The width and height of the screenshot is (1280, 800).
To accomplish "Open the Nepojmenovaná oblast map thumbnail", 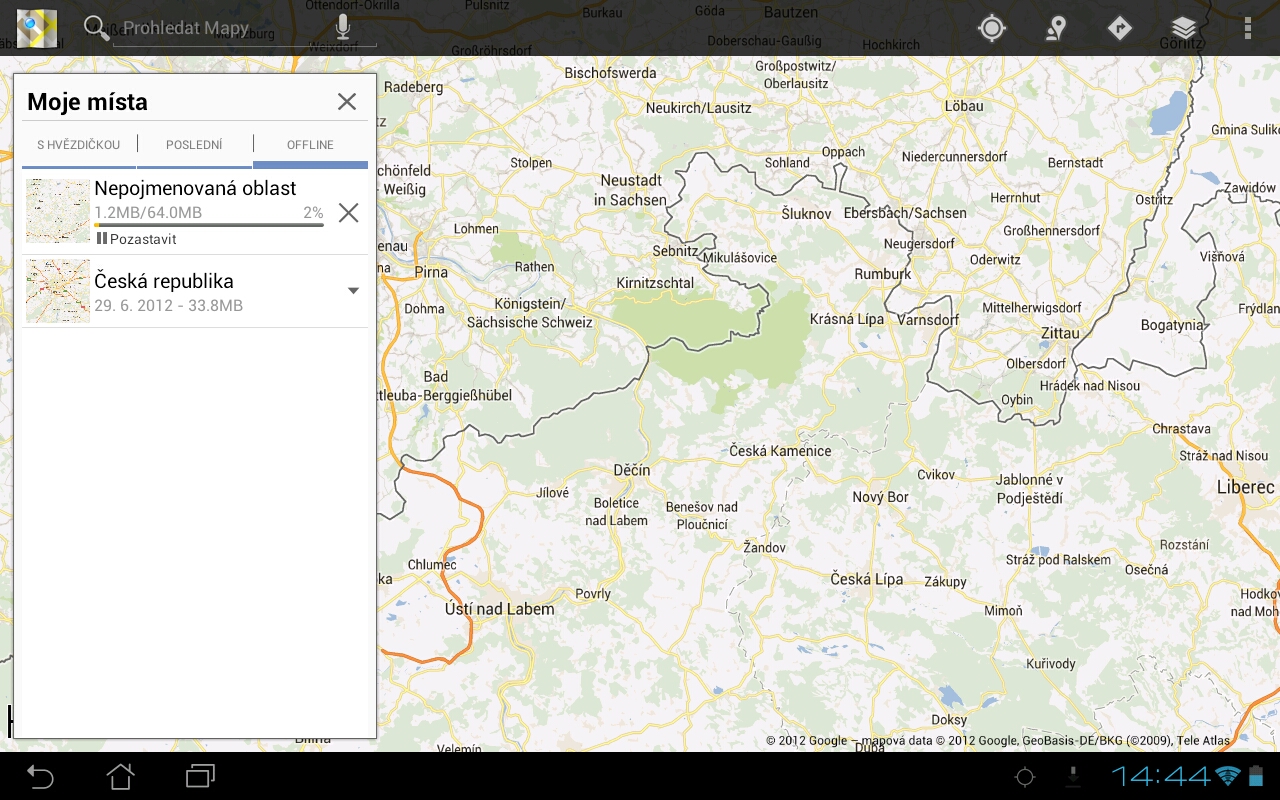I will (x=58, y=211).
